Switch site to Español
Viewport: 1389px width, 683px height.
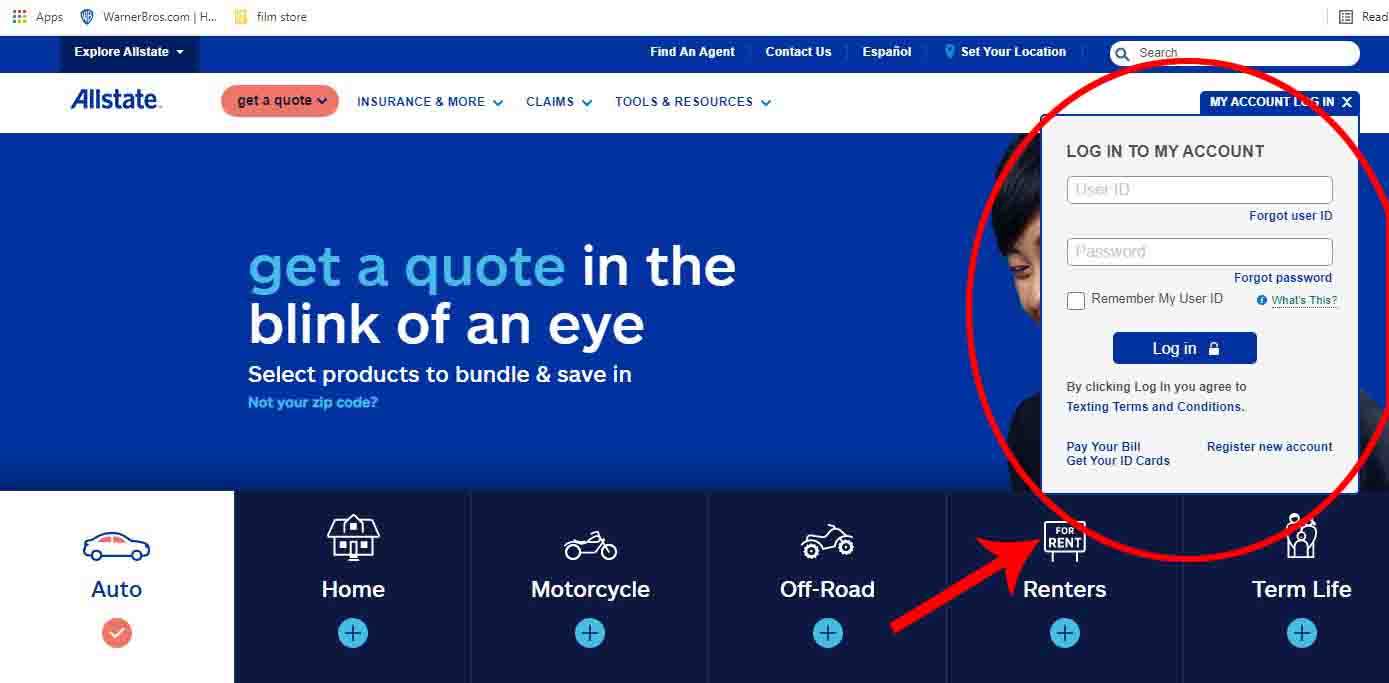tap(887, 52)
